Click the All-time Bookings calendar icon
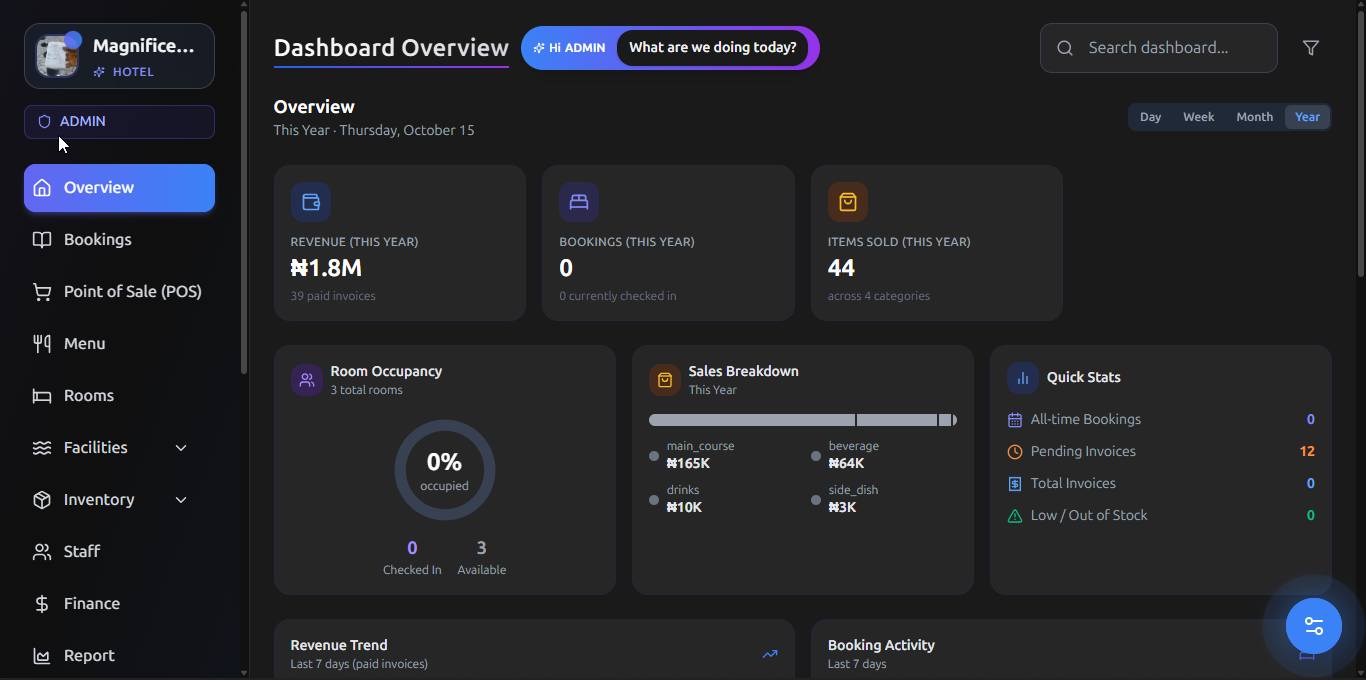The width and height of the screenshot is (1366, 680). pos(1015,420)
